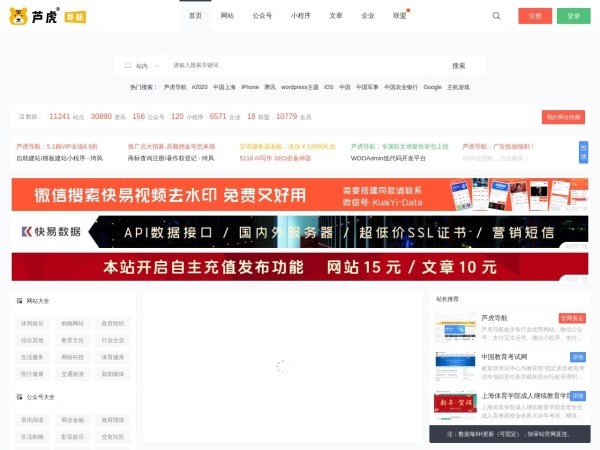Click the blue 投稿 side tab
600x450 pixels.
(584, 151)
